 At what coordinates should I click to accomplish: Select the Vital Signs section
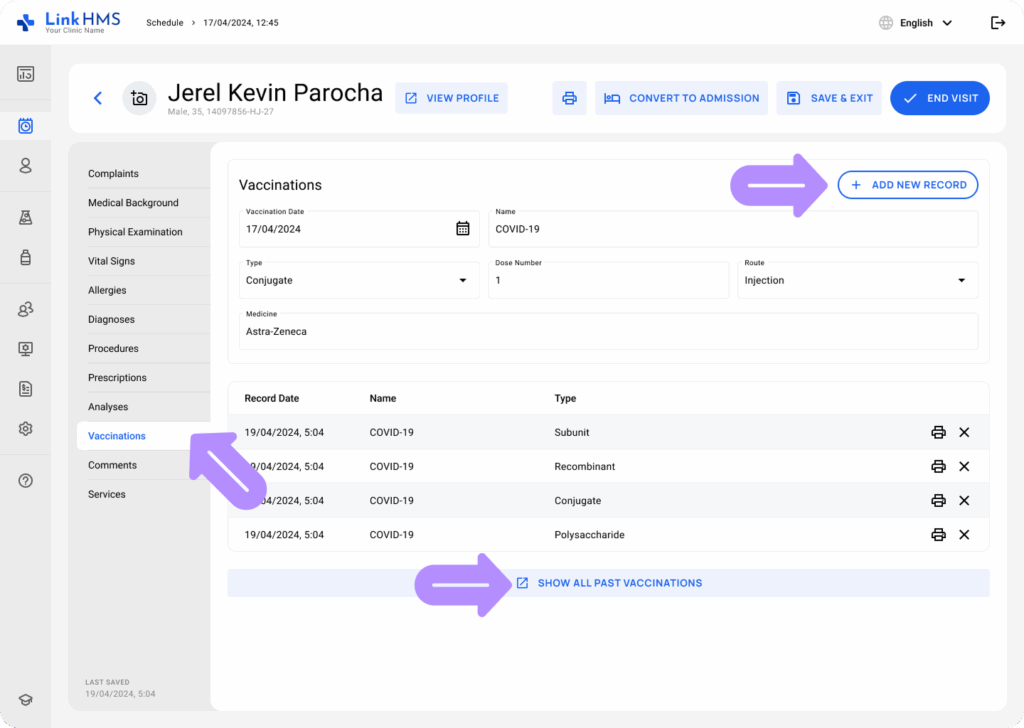[111, 261]
